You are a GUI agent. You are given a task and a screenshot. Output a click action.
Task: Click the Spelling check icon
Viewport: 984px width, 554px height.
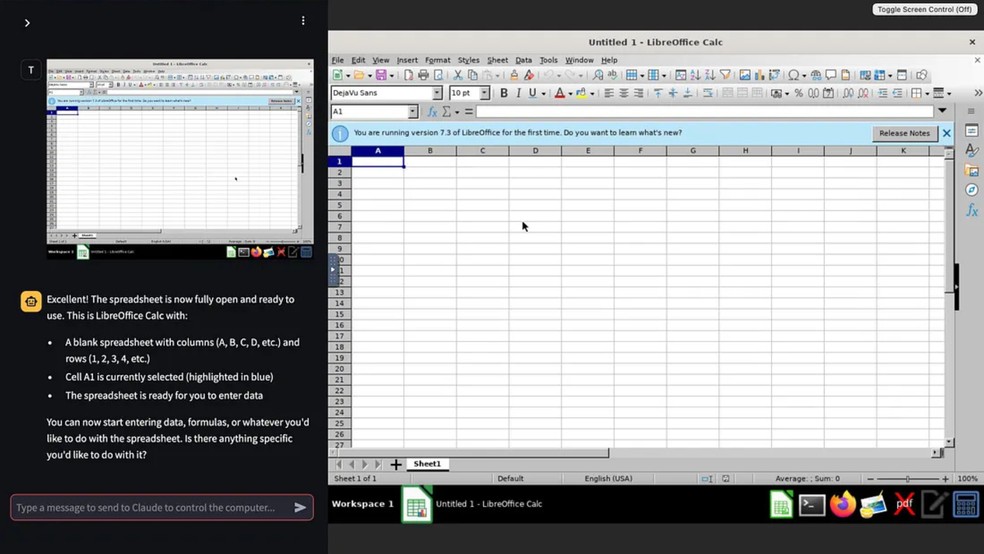click(612, 75)
